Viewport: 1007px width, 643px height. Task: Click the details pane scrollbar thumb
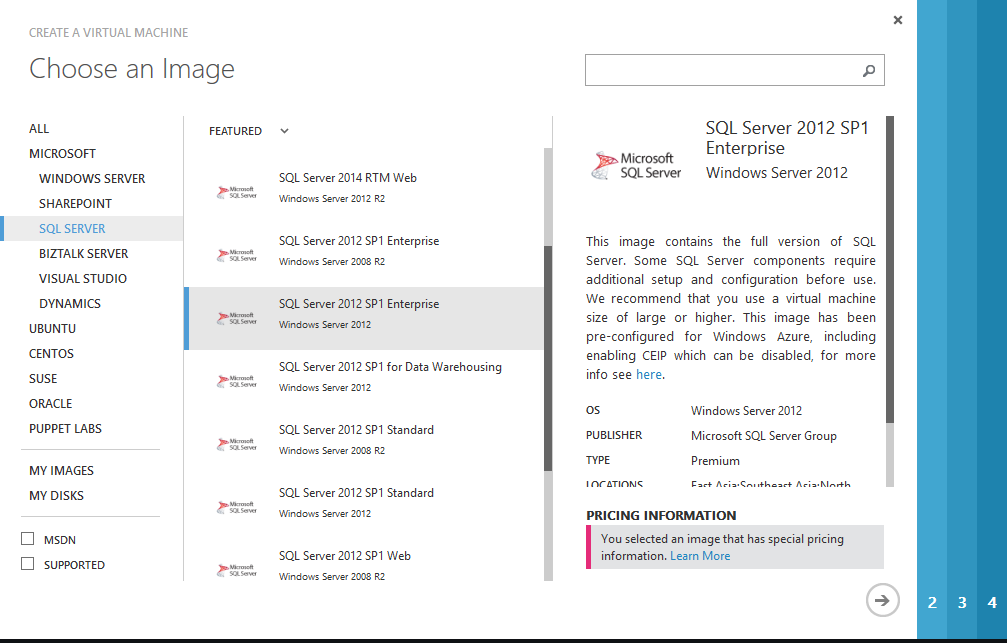(x=890, y=270)
